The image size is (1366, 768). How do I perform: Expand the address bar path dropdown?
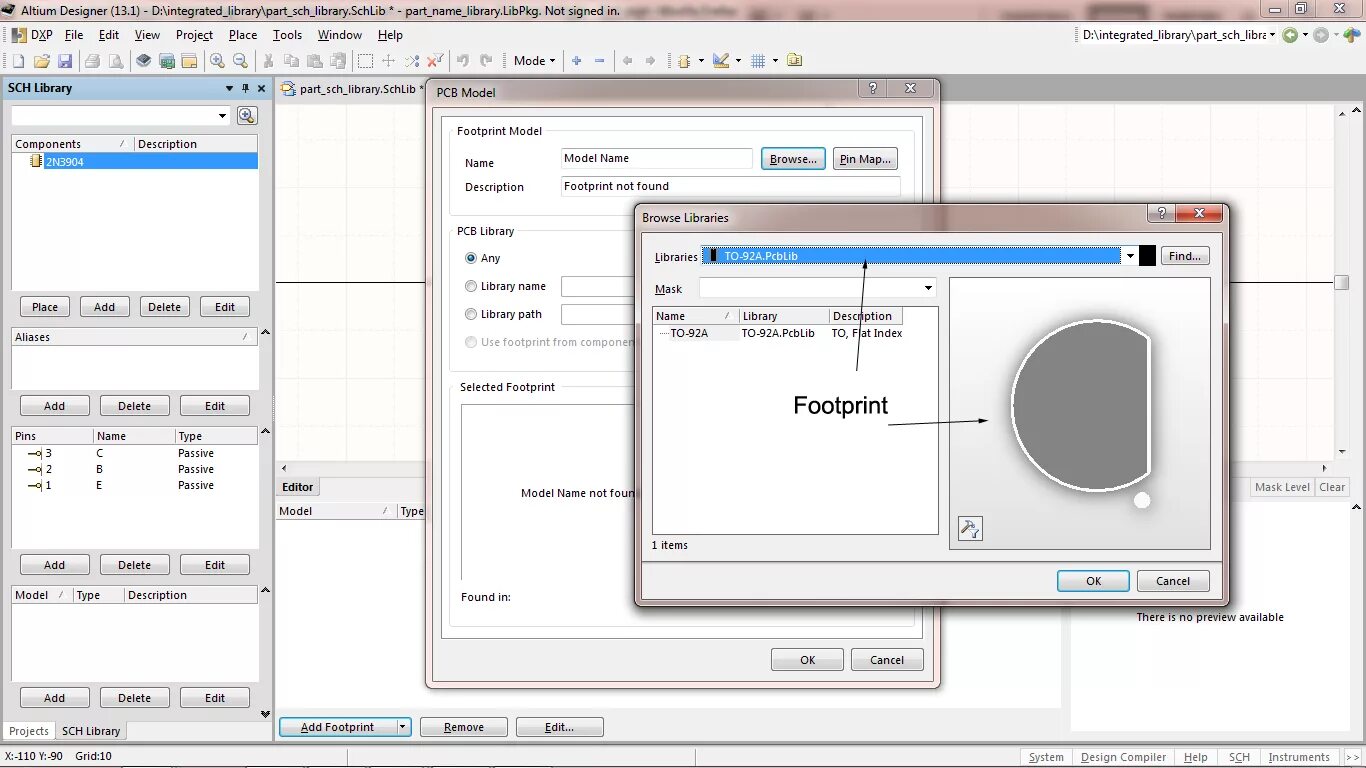[x=1271, y=35]
